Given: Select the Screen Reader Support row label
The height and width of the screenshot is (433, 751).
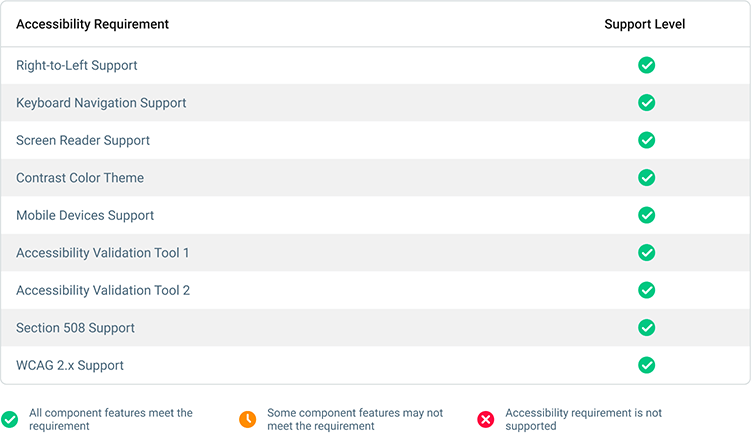Looking at the screenshot, I should click(x=83, y=140).
